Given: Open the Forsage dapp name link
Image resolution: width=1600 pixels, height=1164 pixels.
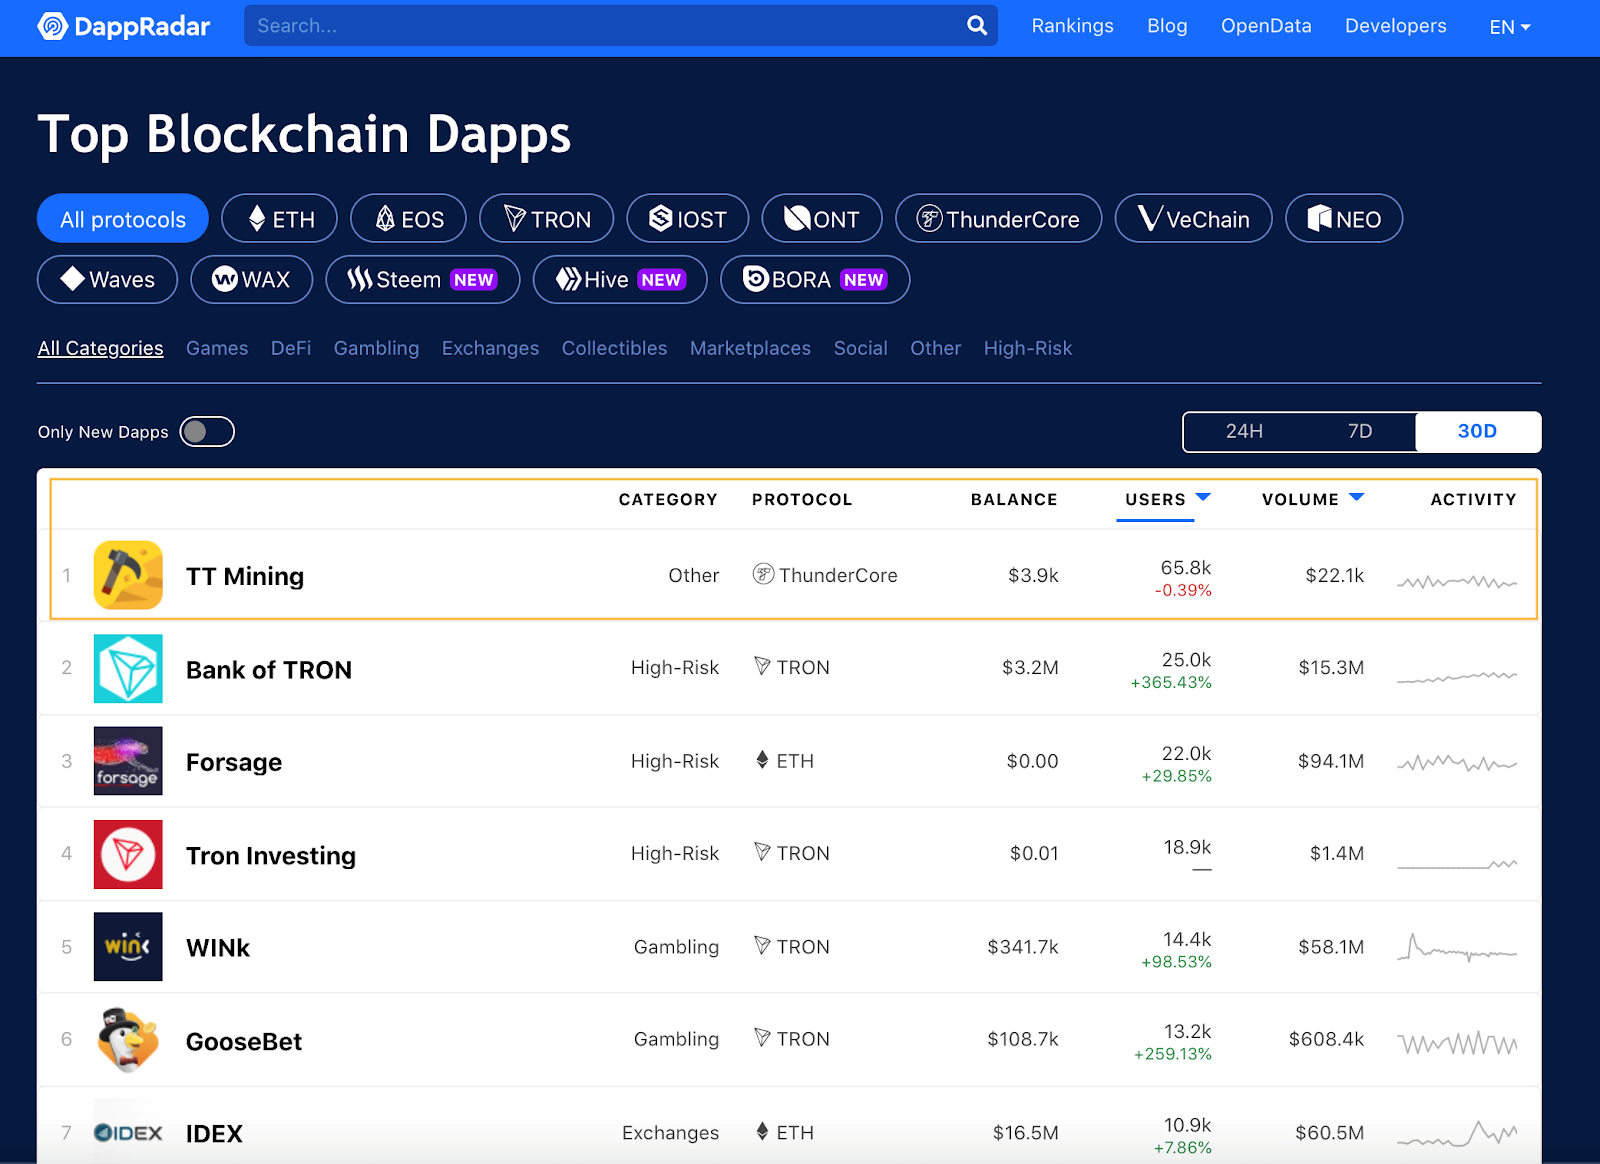Looking at the screenshot, I should click(234, 762).
